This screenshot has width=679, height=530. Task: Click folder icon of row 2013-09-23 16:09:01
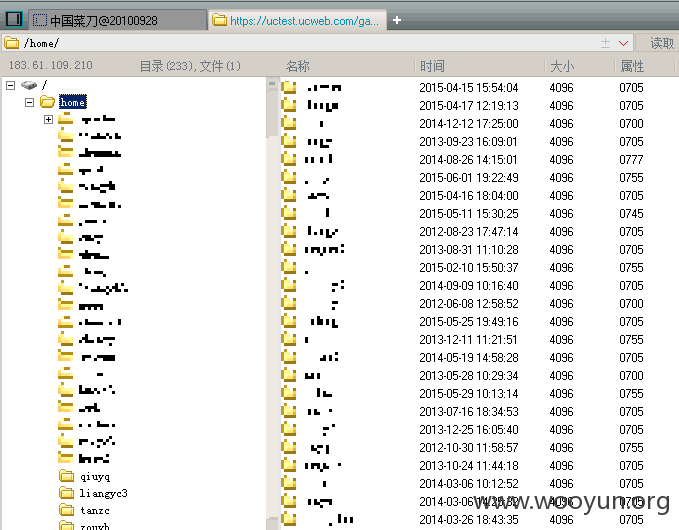click(x=288, y=141)
